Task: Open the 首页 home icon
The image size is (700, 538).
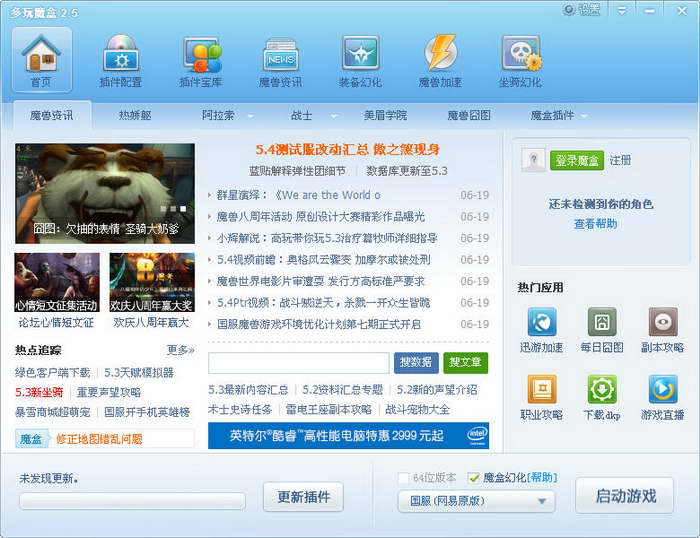Action: click(x=42, y=60)
